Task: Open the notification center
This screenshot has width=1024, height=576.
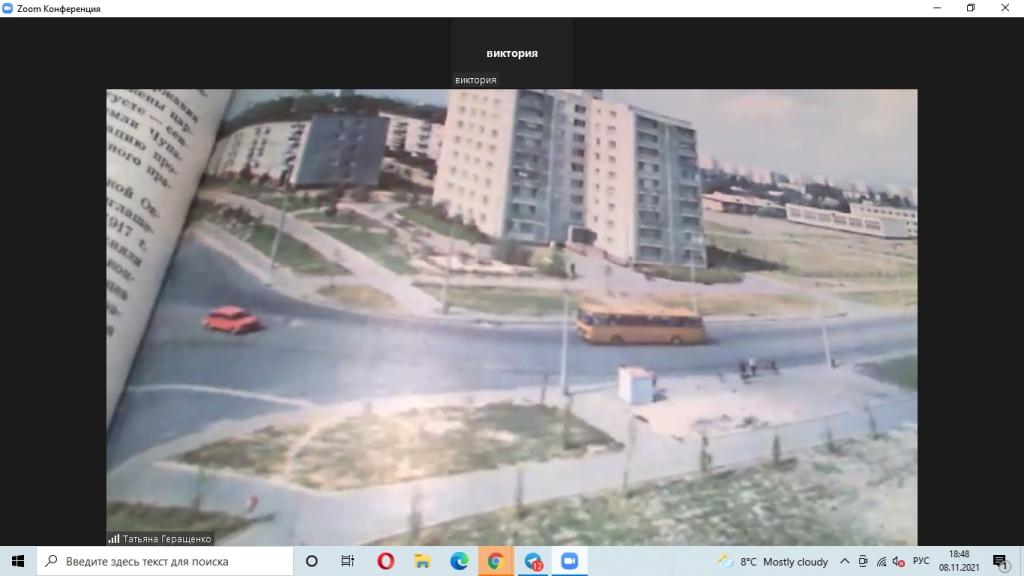Action: click(1000, 561)
